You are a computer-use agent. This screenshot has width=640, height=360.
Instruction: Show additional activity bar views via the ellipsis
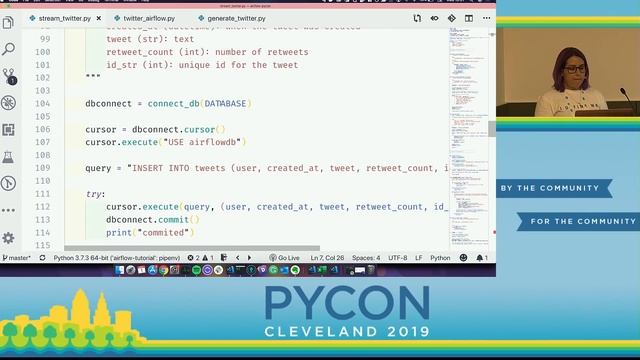pos(8,210)
